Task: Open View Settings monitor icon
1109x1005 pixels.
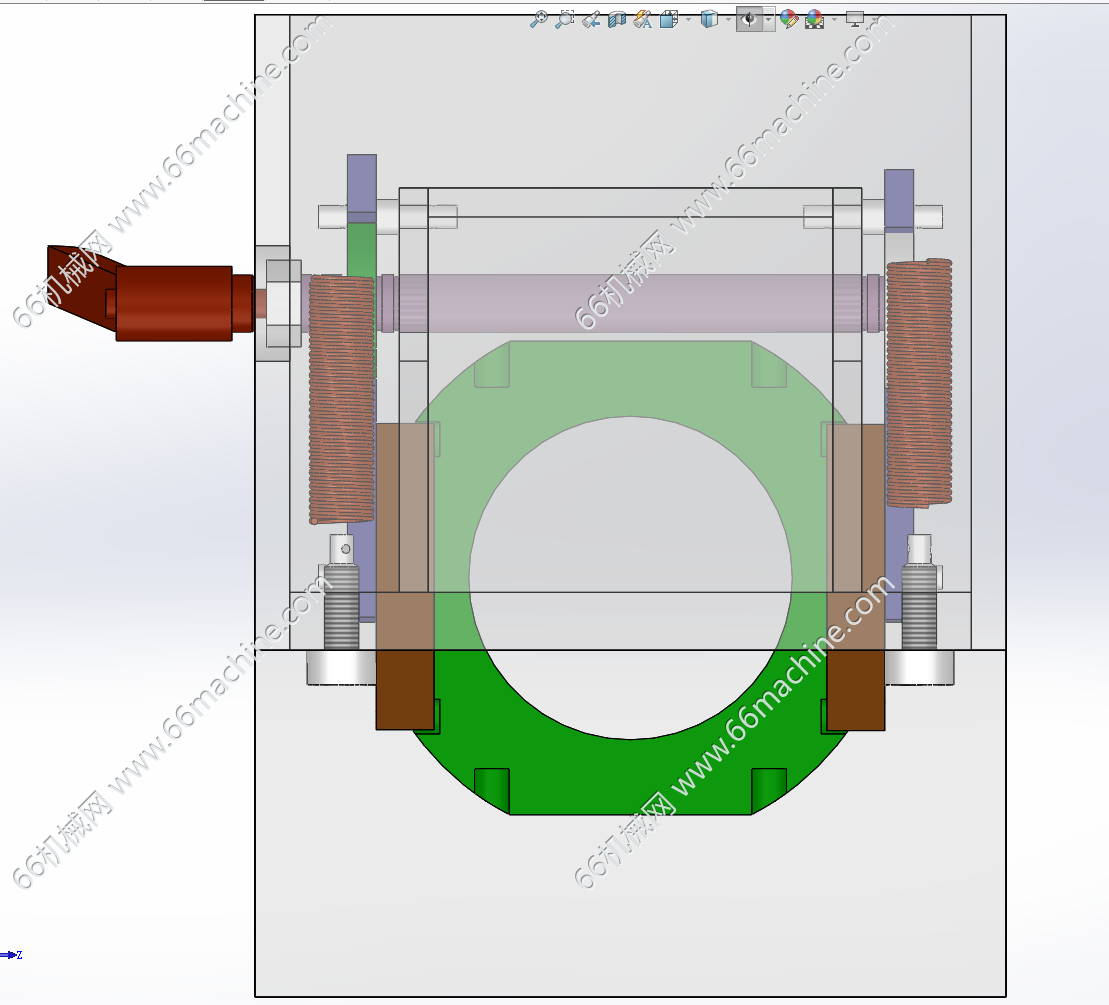Action: pyautogui.click(x=855, y=19)
